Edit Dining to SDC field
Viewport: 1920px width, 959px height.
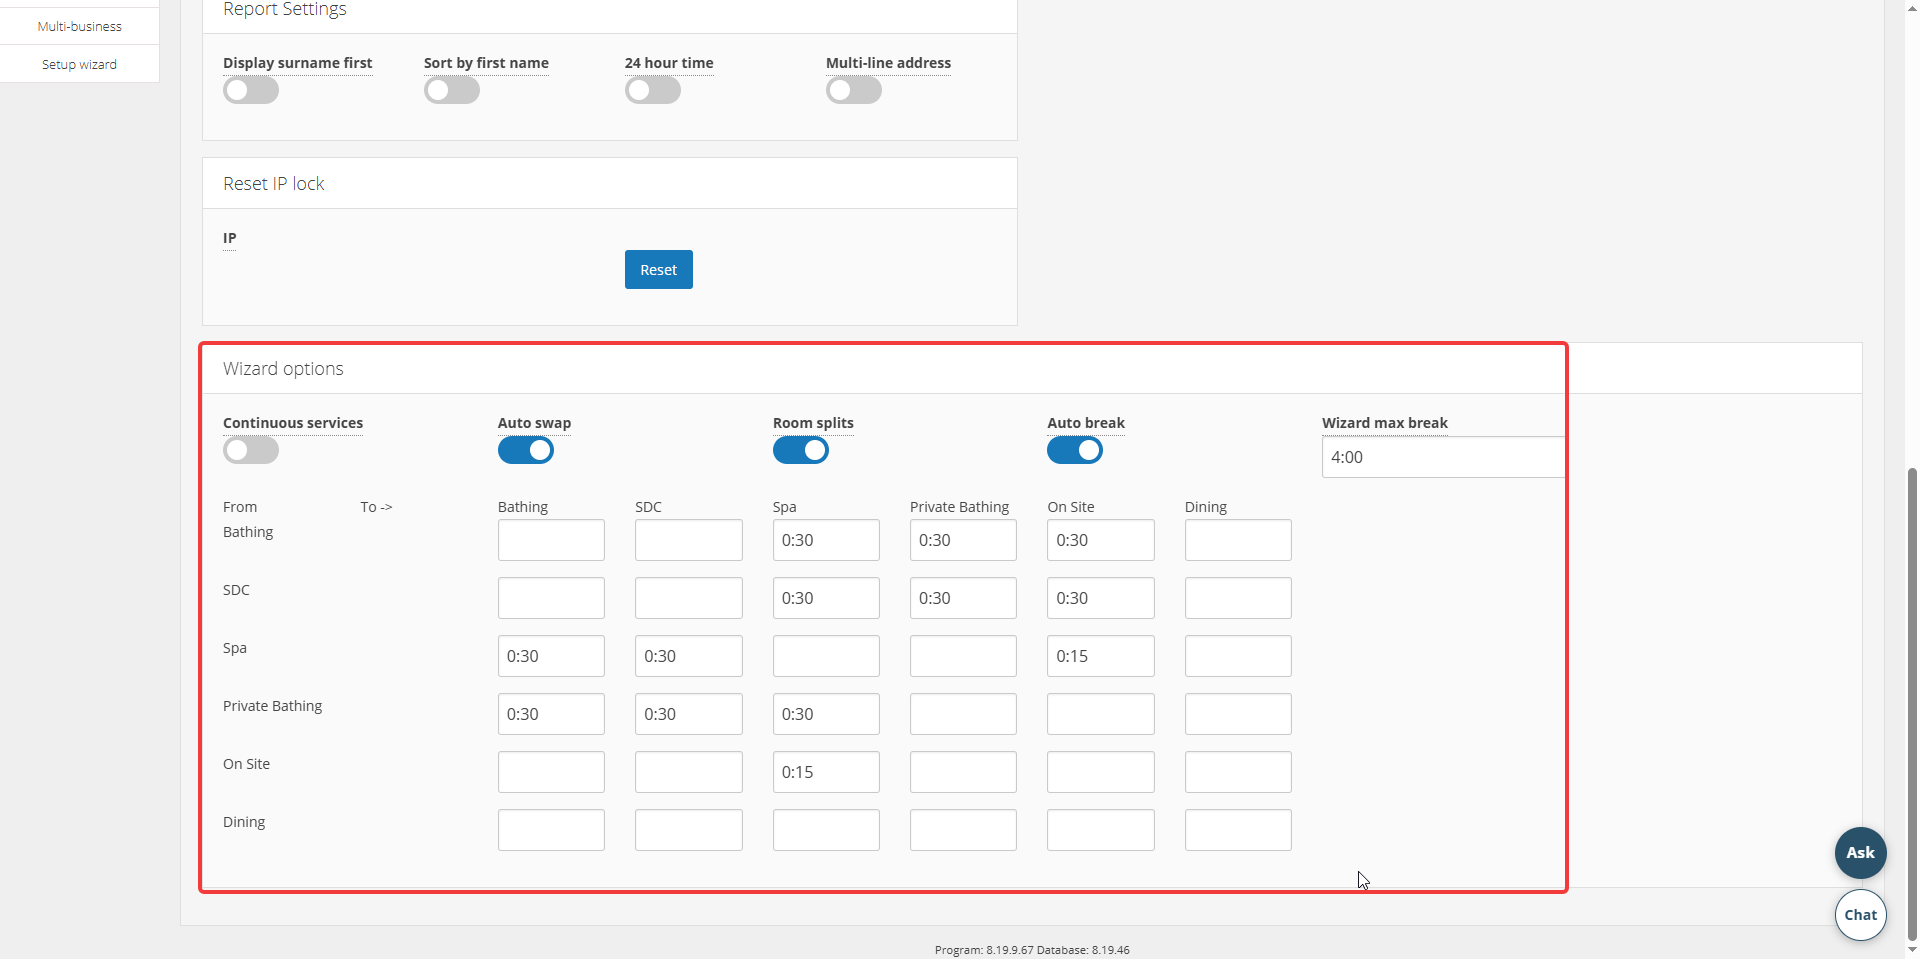[x=689, y=830]
